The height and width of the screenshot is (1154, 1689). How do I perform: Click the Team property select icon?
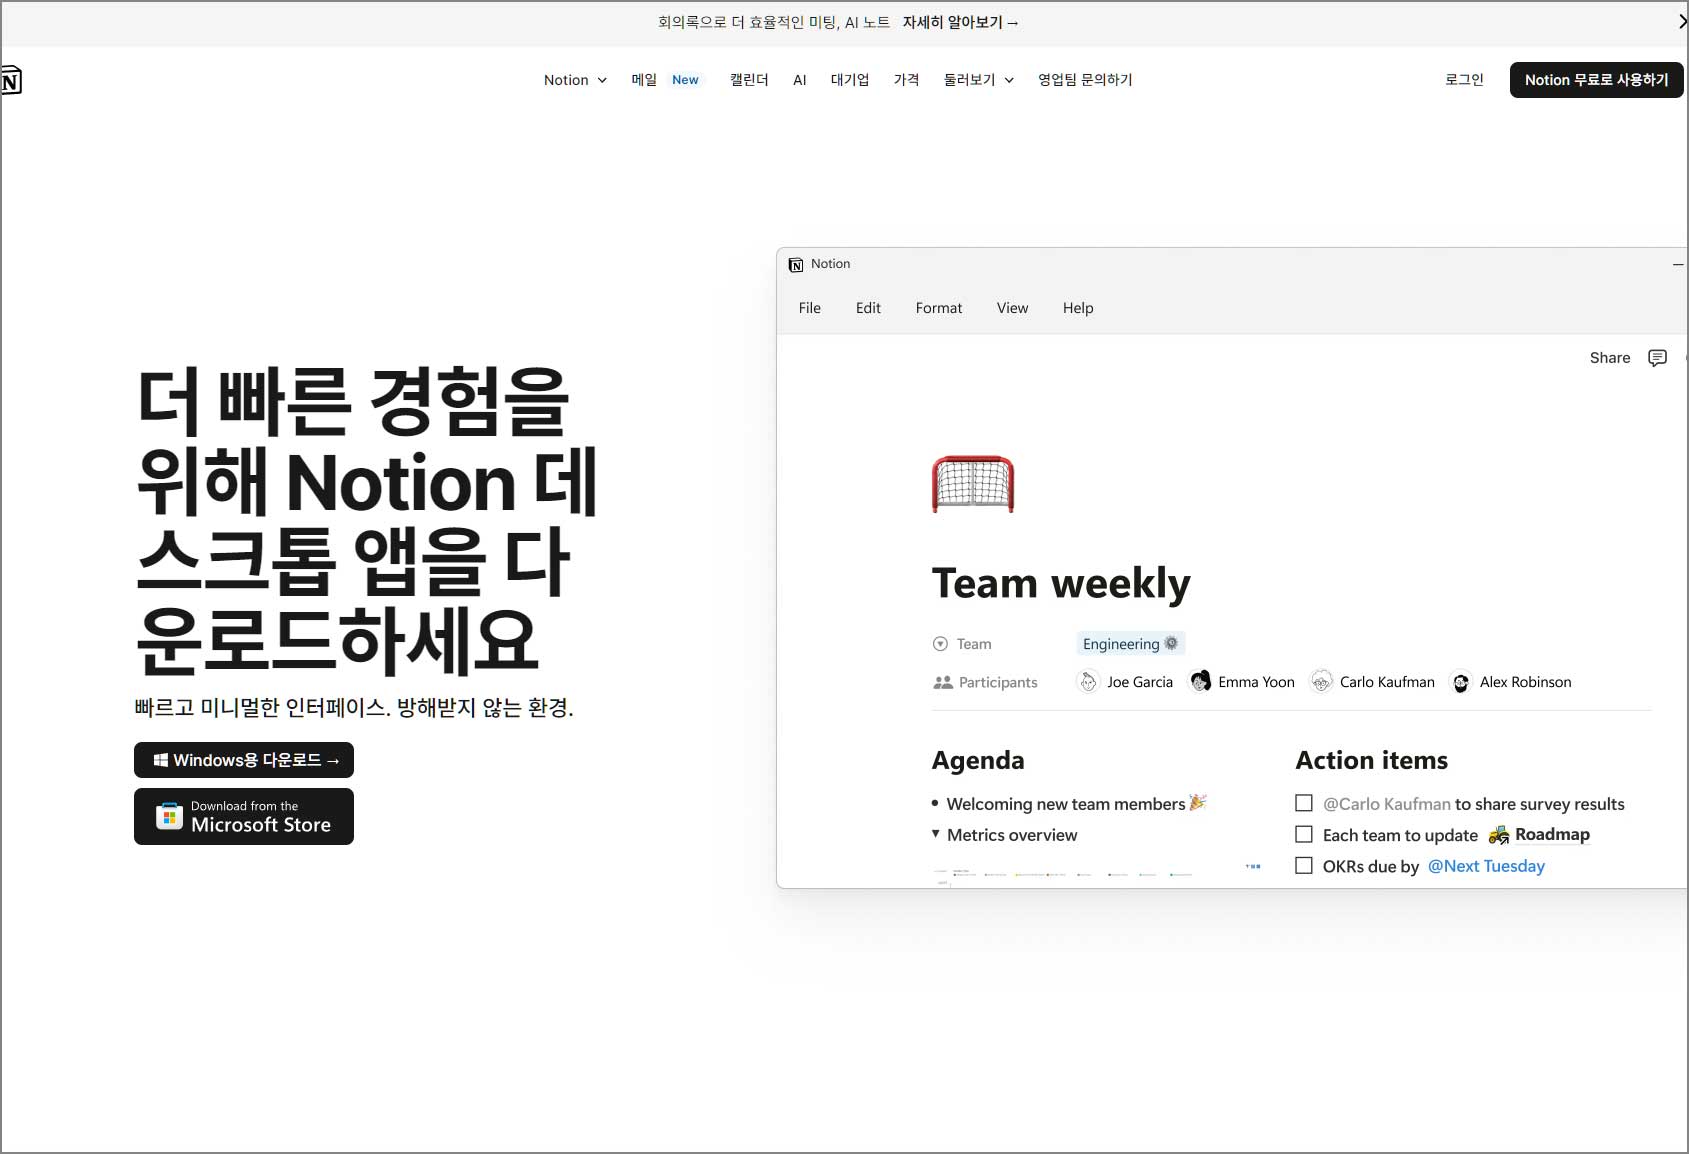940,644
